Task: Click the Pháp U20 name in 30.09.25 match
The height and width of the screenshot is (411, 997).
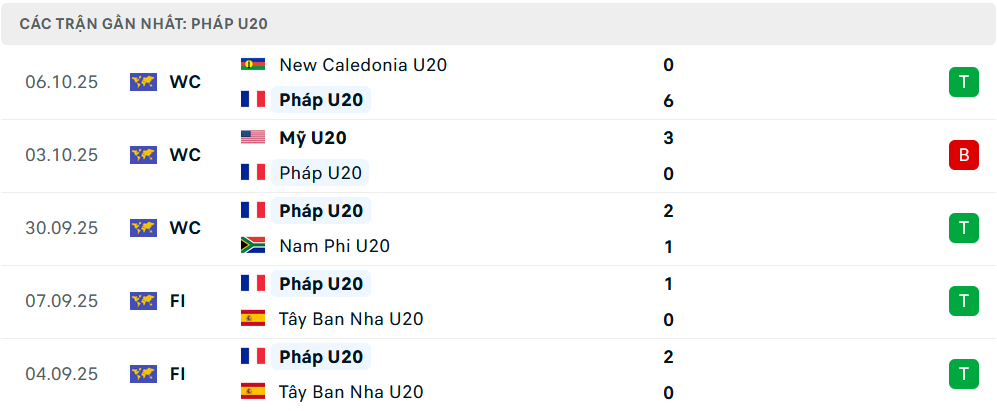Action: (321, 211)
